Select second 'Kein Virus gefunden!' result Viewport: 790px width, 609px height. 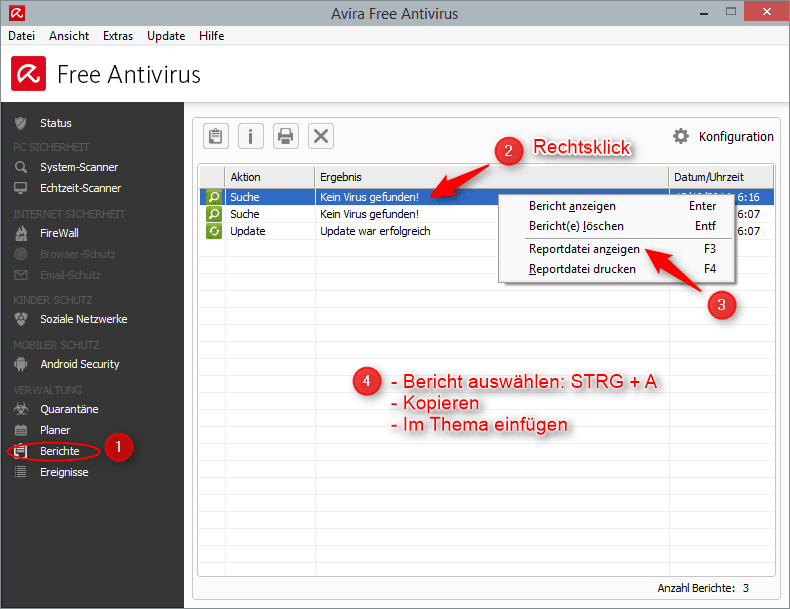click(369, 214)
